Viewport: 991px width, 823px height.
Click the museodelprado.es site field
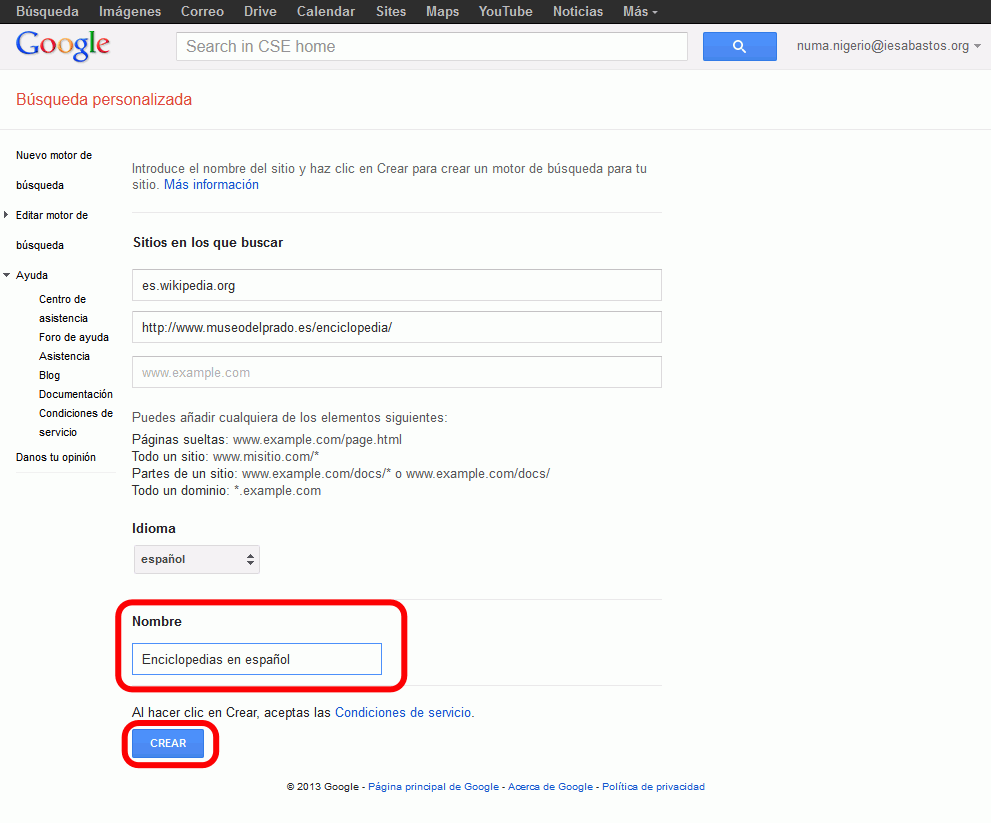397,327
